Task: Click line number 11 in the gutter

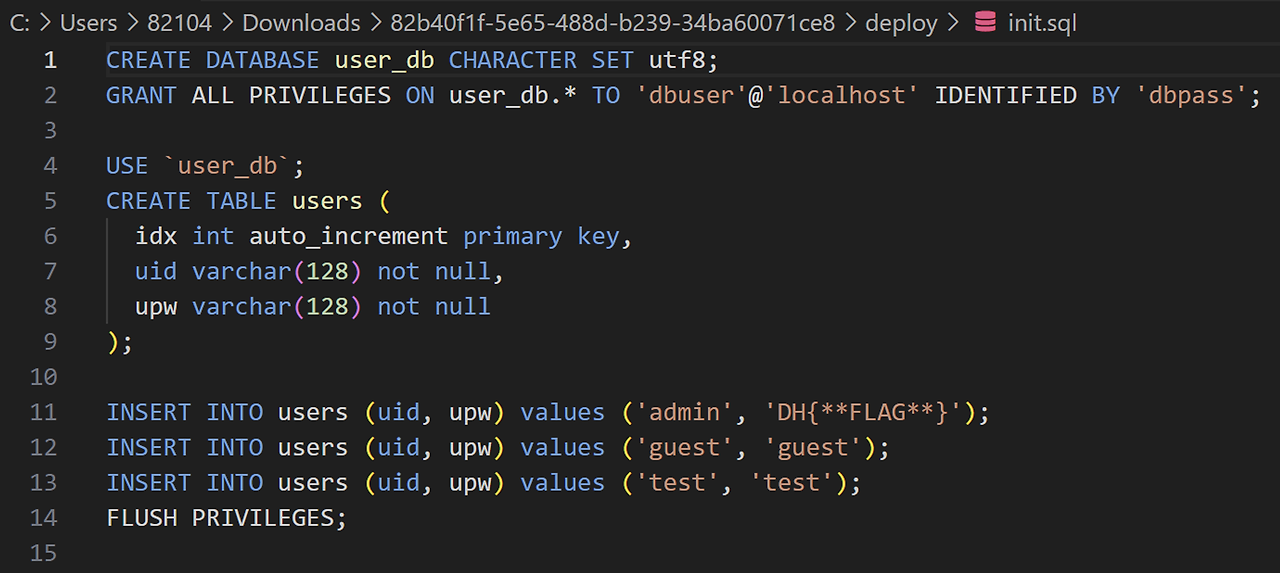Action: pos(45,412)
